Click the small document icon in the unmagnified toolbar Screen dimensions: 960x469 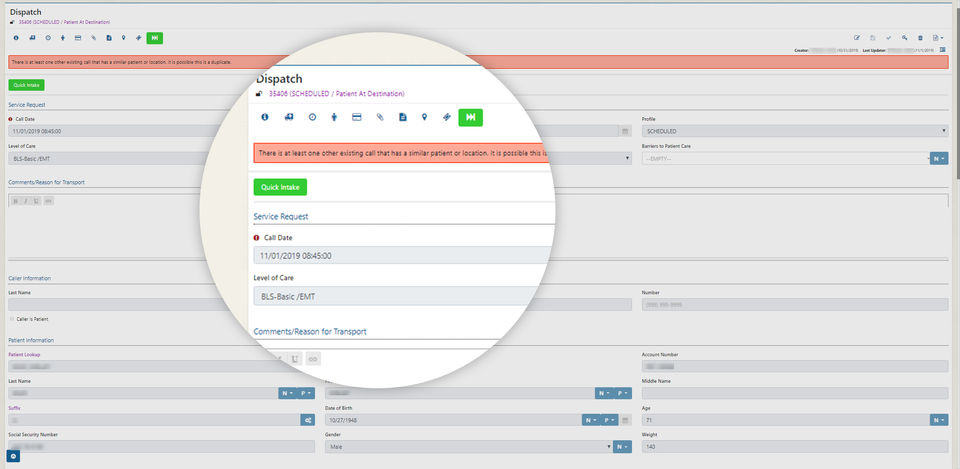109,38
